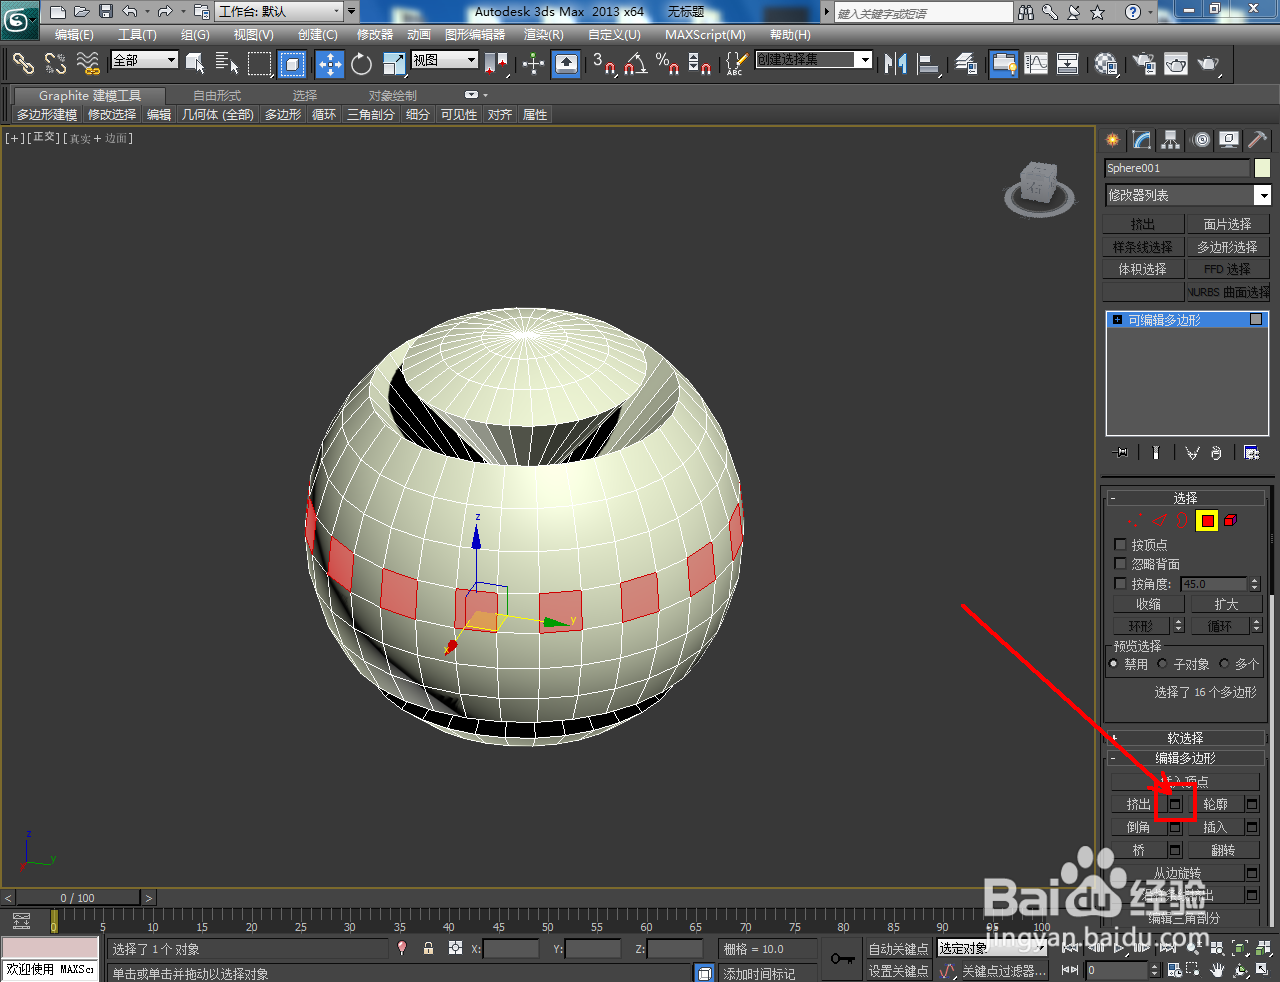Open the Create panel icon on command panel
The height and width of the screenshot is (982, 1280).
point(1112,140)
